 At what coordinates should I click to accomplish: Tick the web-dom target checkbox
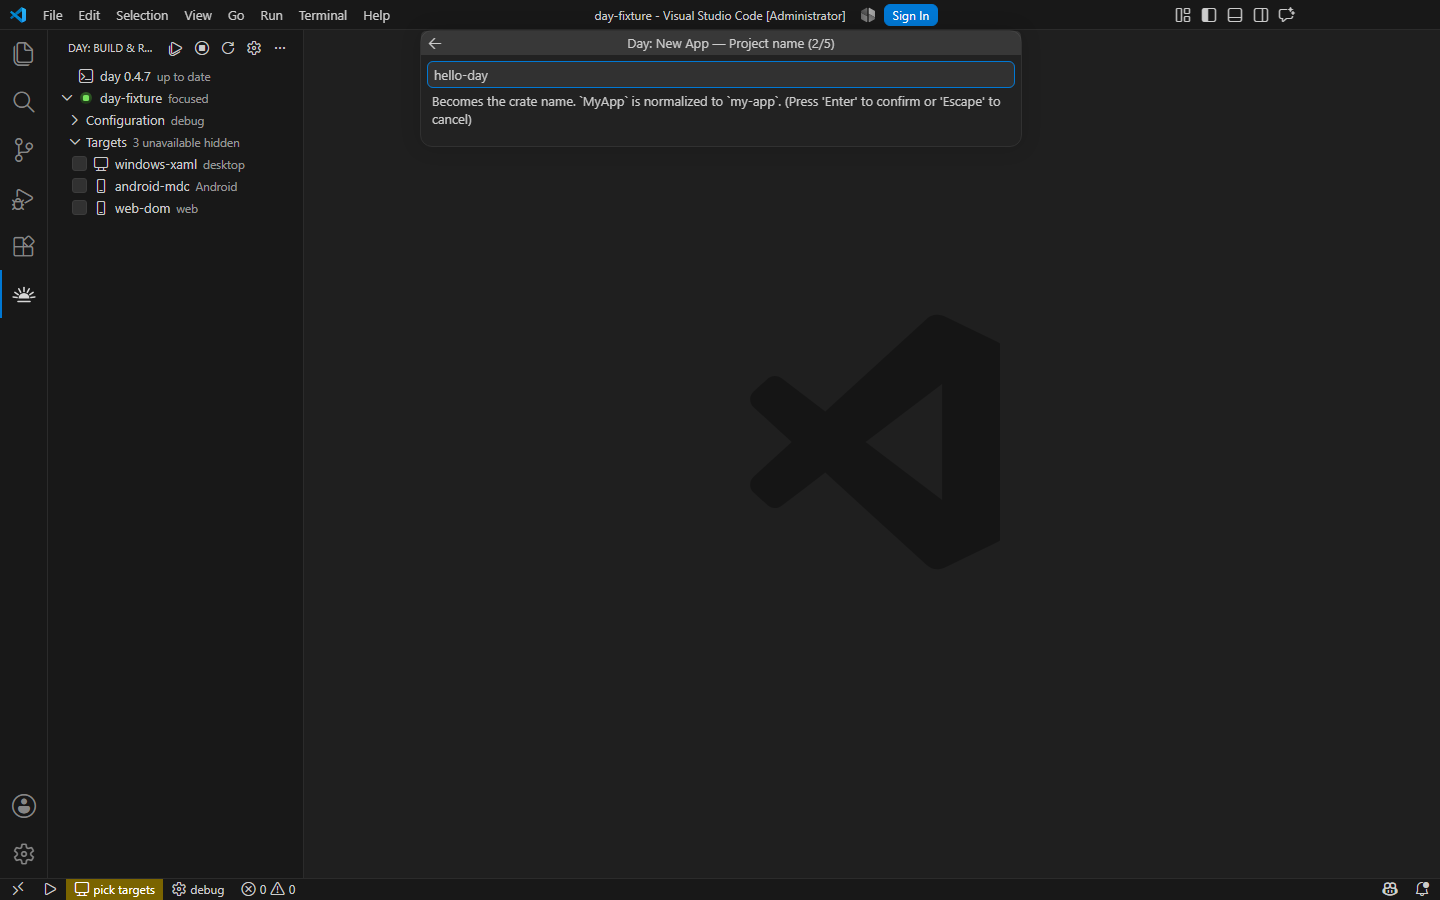(80, 208)
